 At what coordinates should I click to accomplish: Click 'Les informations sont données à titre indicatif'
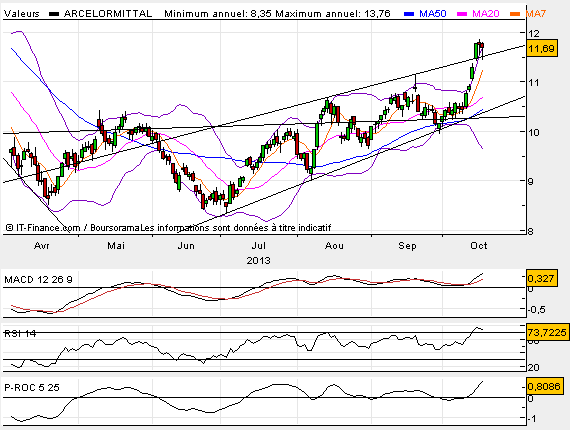[x=236, y=228]
